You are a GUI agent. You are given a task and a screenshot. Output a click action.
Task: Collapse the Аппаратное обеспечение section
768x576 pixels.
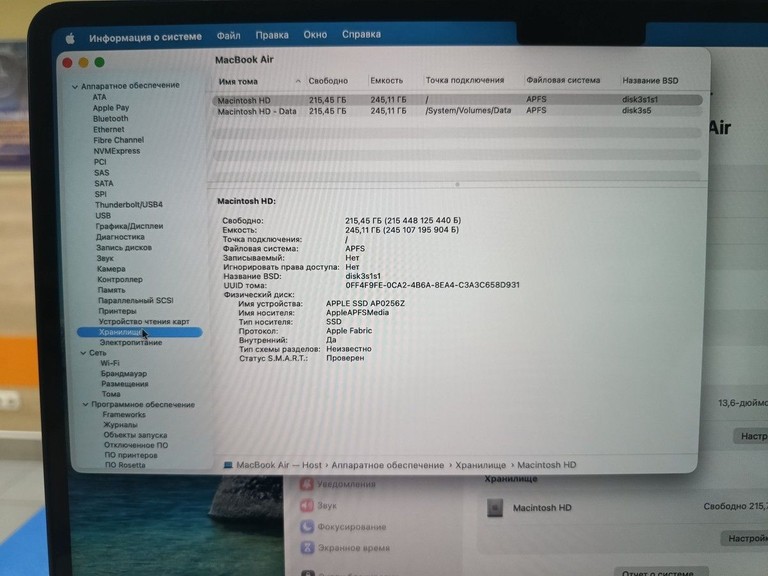75,87
